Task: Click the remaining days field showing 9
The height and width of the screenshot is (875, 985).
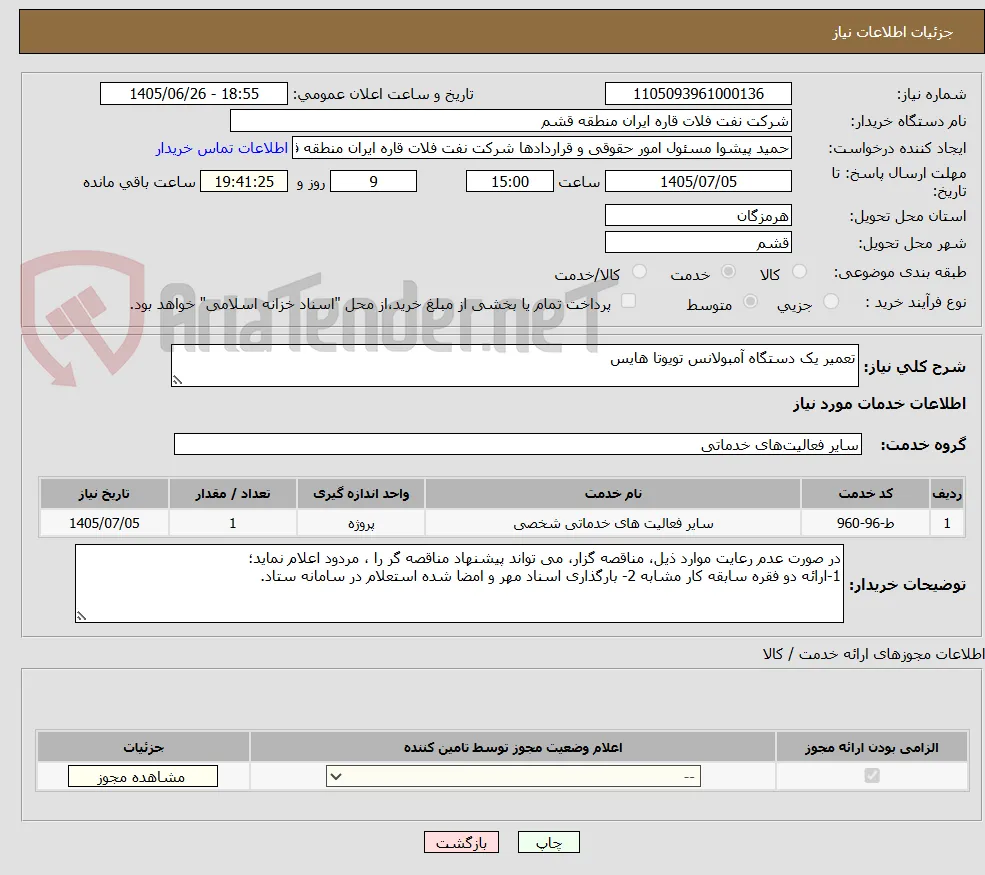Action: tap(373, 182)
